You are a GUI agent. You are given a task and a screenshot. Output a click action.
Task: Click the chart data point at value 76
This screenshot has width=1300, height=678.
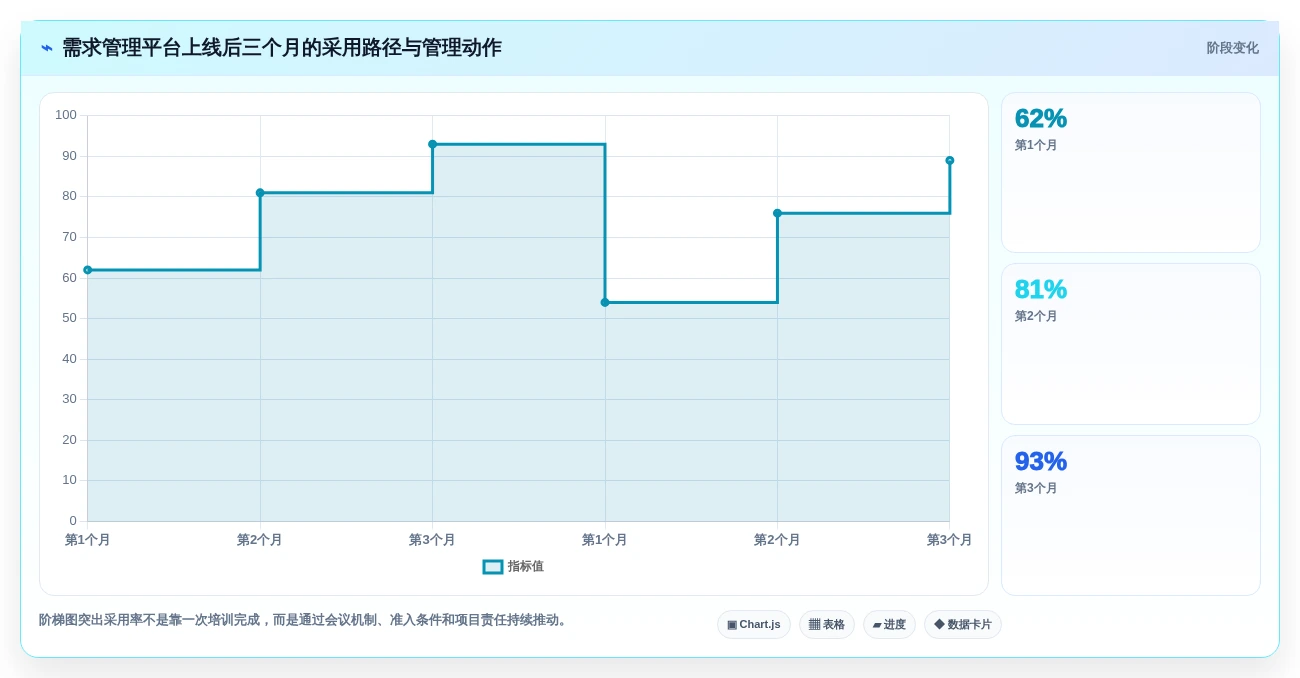[x=777, y=213]
